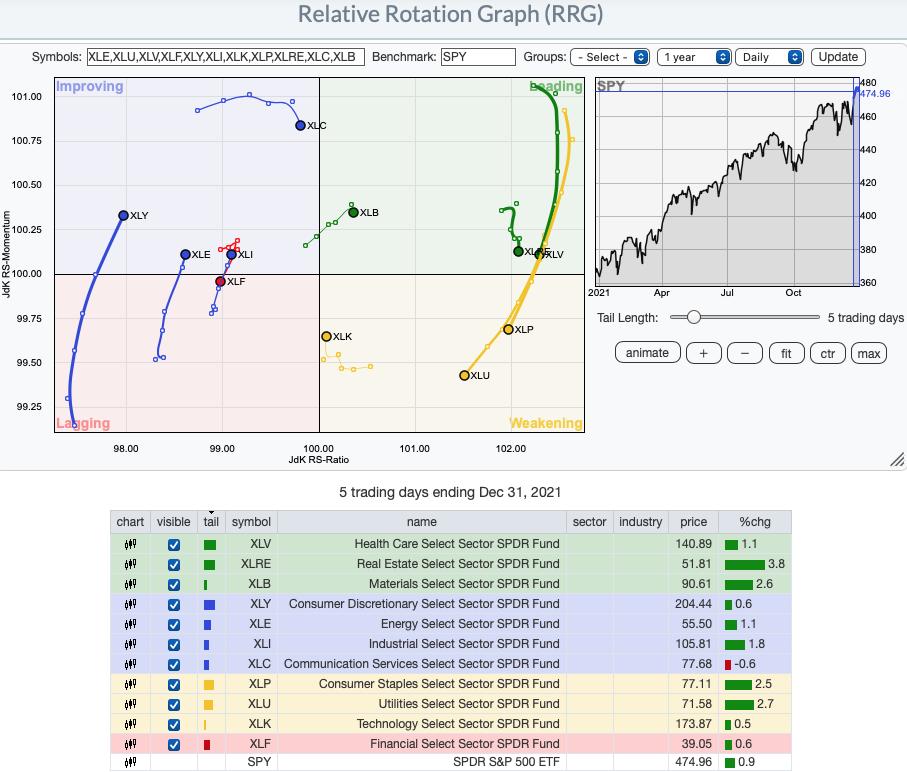Open the chart icon for XLRE
The image size is (907, 772).
130,564
